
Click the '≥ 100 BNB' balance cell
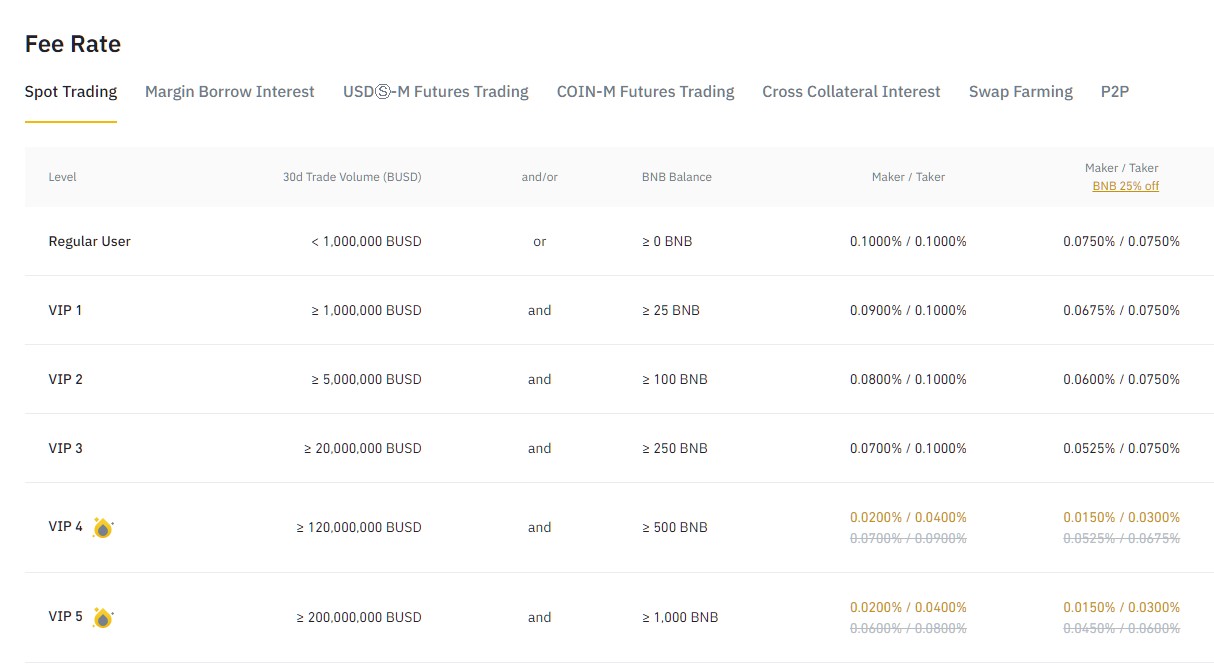(x=675, y=379)
